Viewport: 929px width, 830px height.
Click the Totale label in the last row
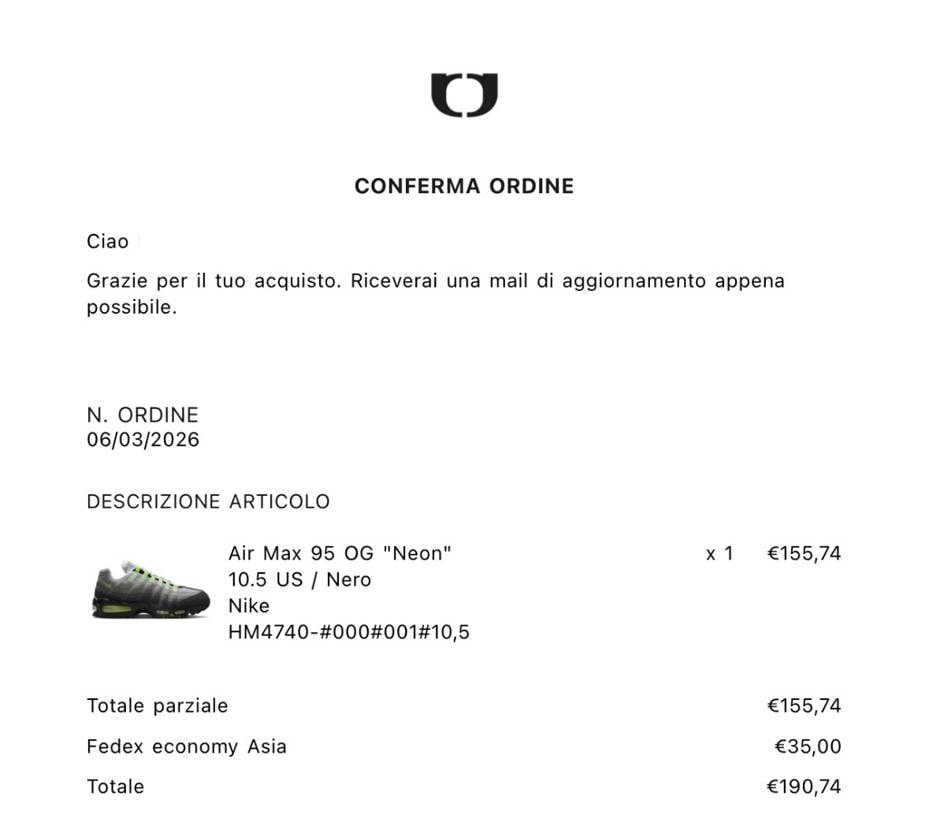coord(115,787)
